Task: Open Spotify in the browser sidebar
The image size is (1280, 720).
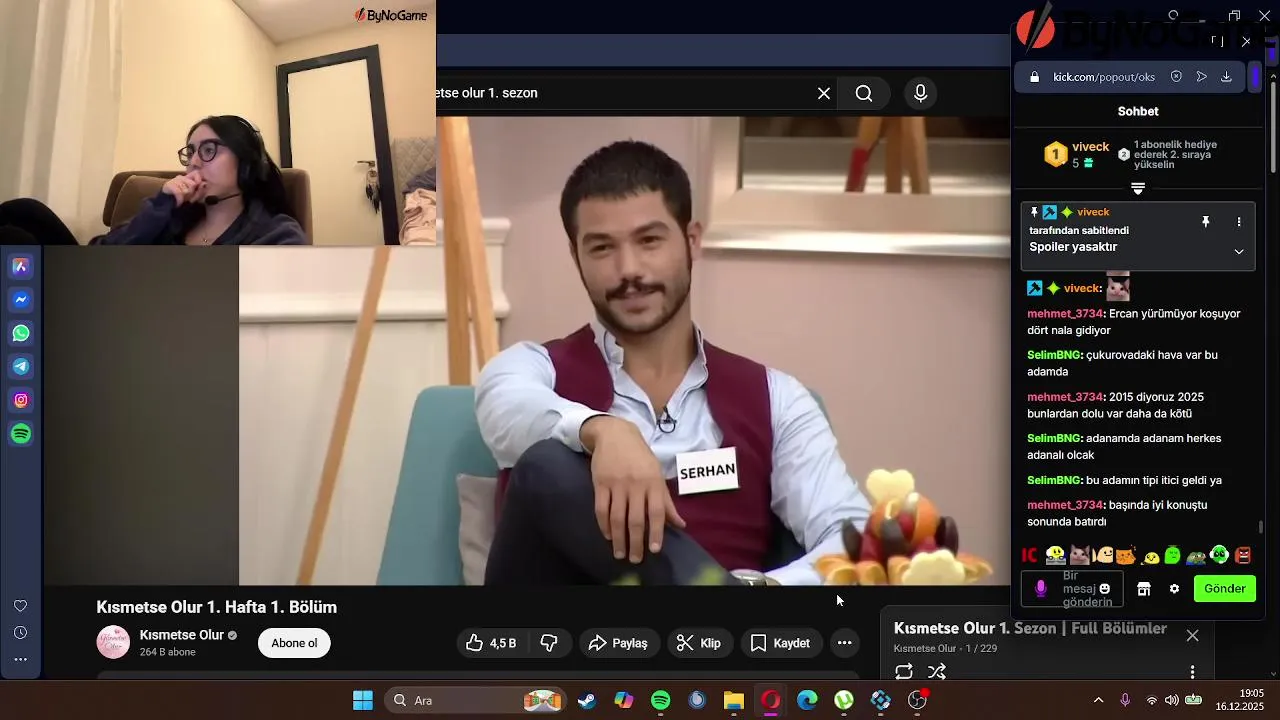Action: click(21, 434)
